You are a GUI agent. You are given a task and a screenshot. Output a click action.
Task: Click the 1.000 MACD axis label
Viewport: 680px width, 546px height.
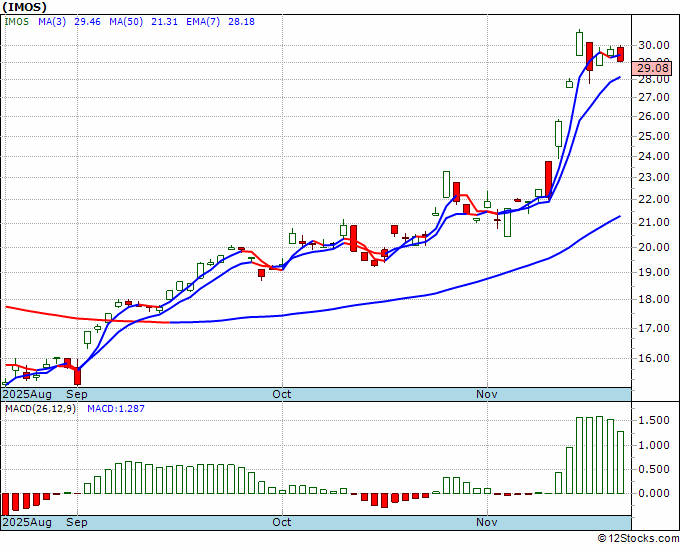(653, 445)
